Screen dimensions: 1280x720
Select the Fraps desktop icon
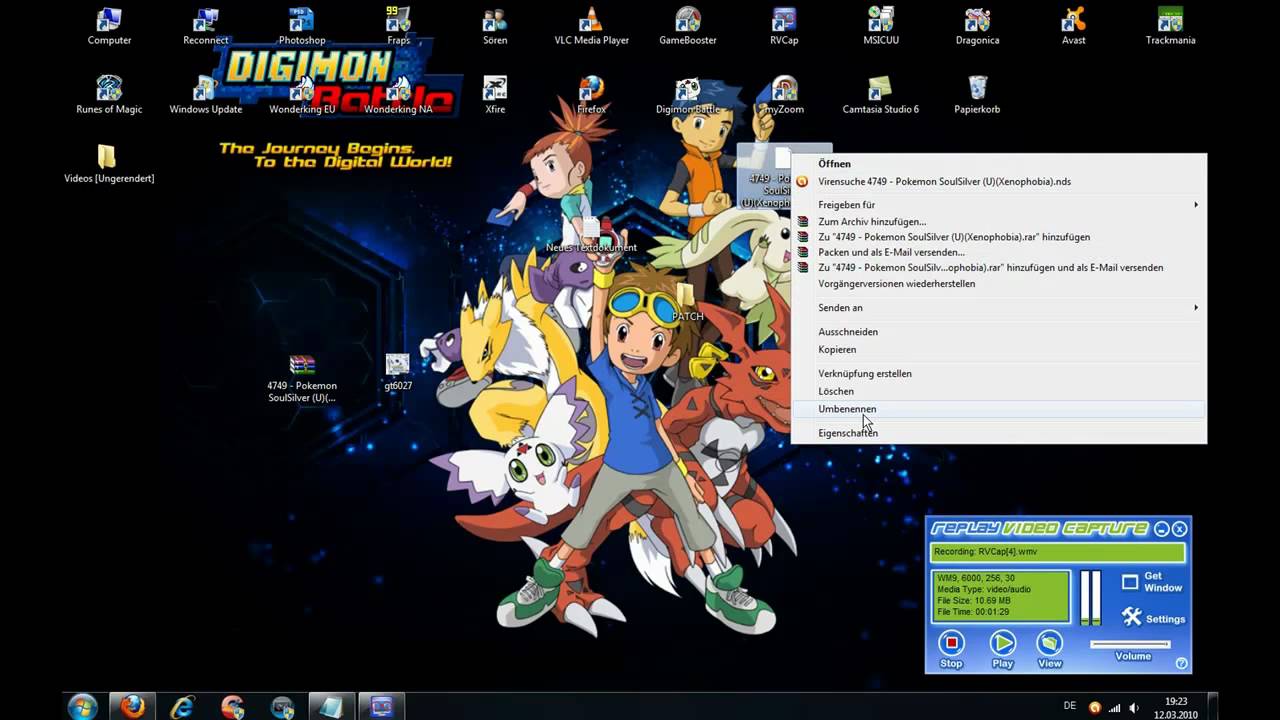[x=399, y=26]
